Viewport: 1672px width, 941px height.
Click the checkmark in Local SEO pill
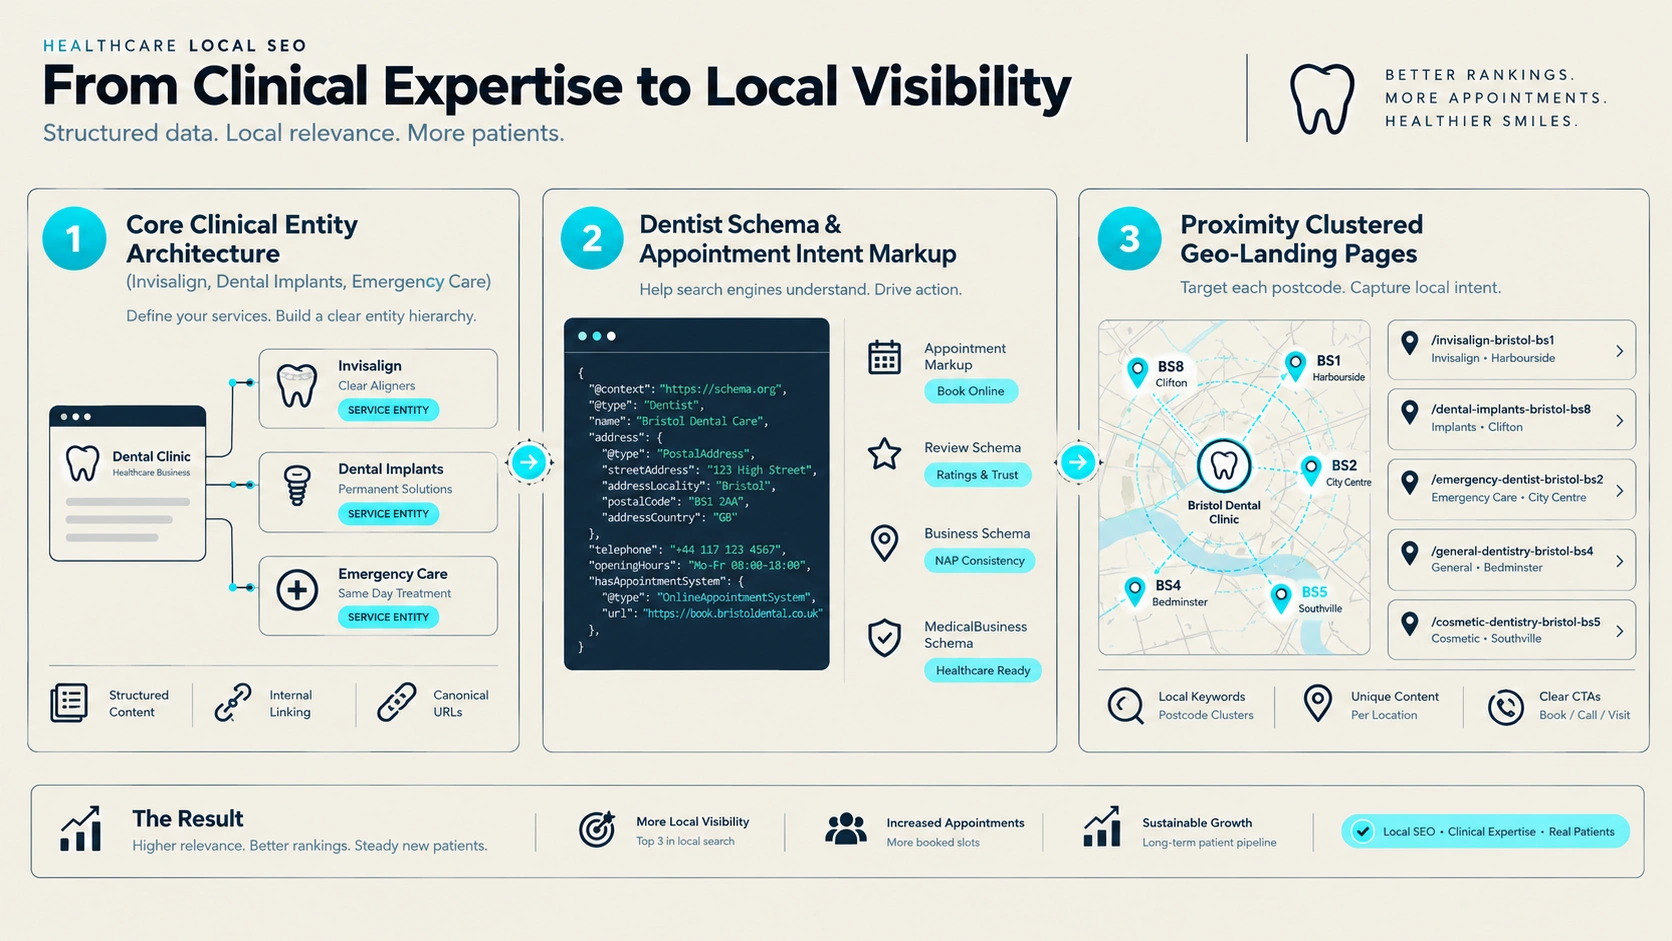point(1362,831)
